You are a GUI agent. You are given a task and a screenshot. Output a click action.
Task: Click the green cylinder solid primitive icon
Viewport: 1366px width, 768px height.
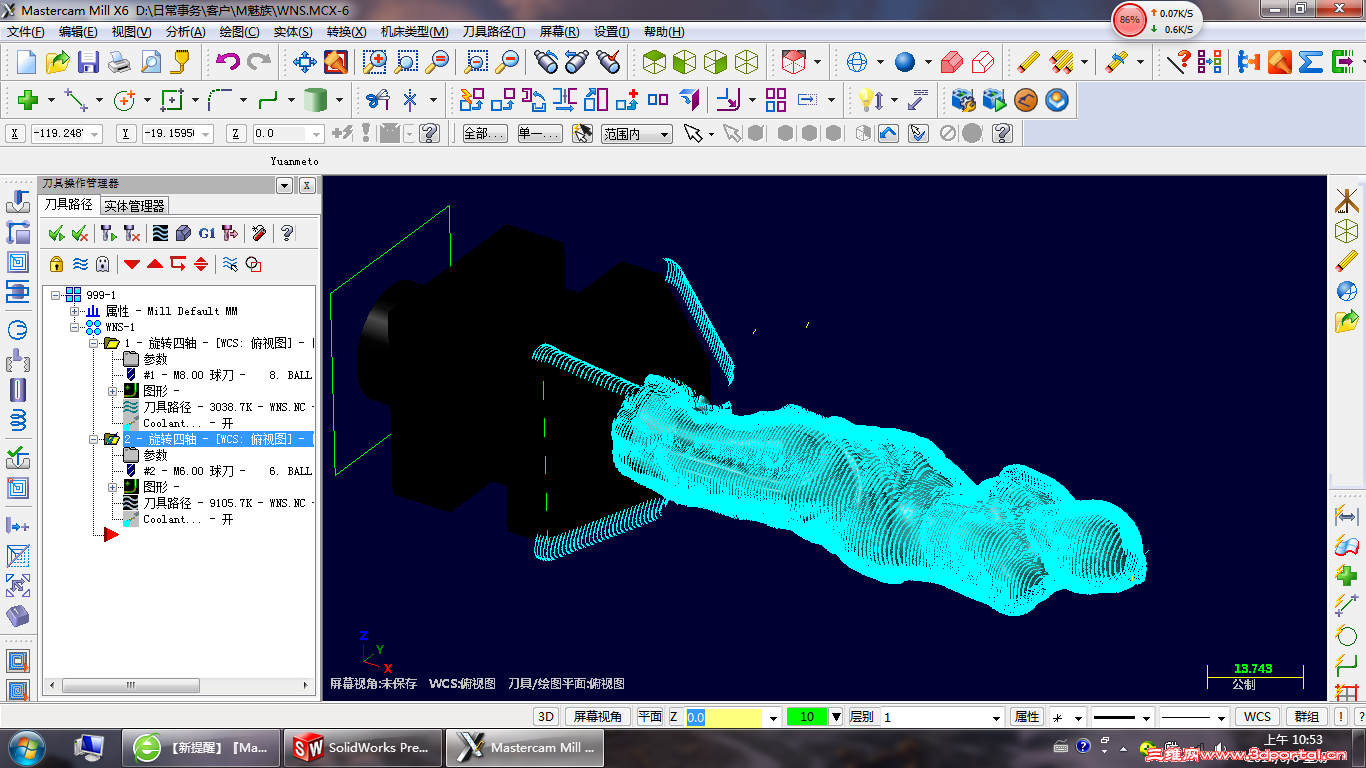(x=316, y=100)
